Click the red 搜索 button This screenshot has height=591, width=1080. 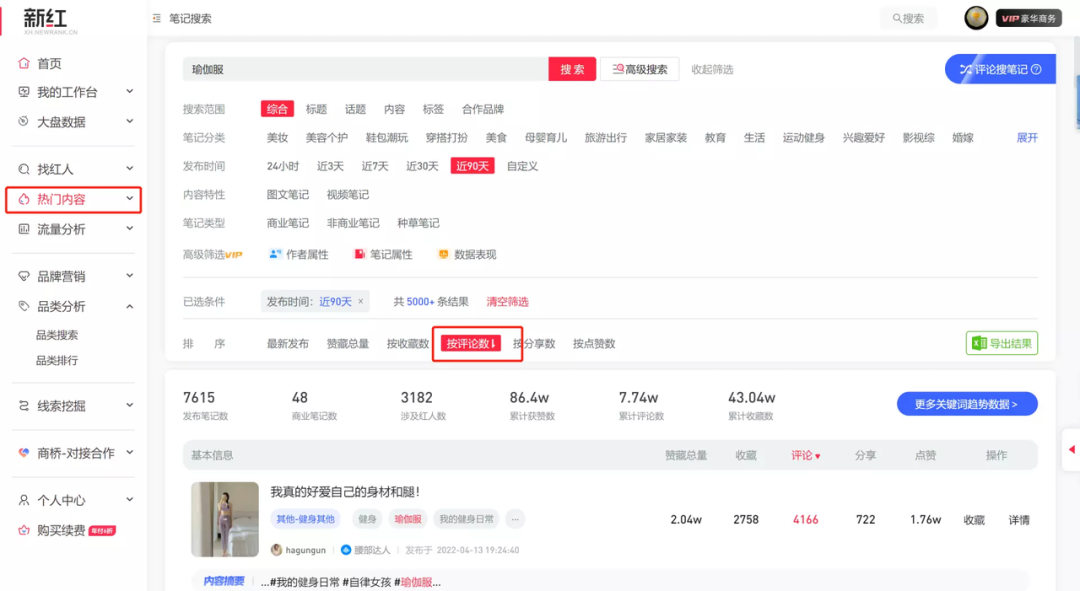[572, 69]
